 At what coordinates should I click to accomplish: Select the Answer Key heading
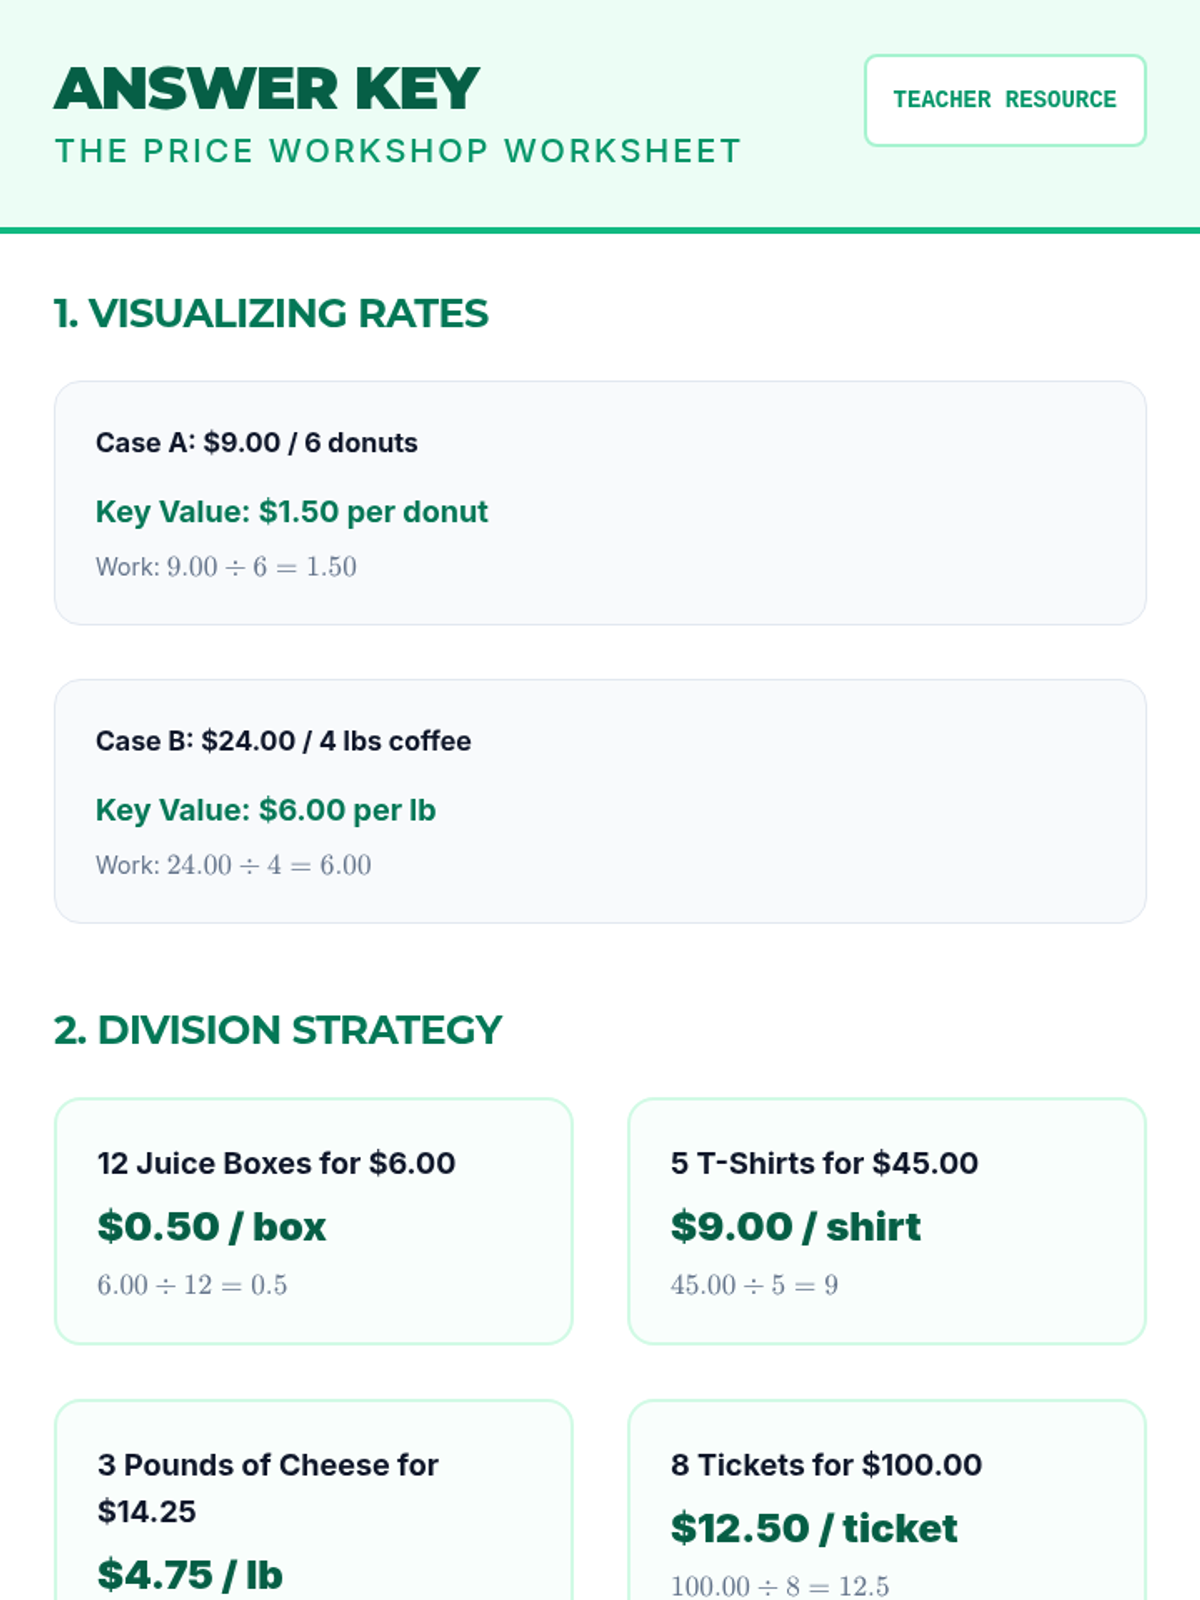pyautogui.click(x=267, y=89)
